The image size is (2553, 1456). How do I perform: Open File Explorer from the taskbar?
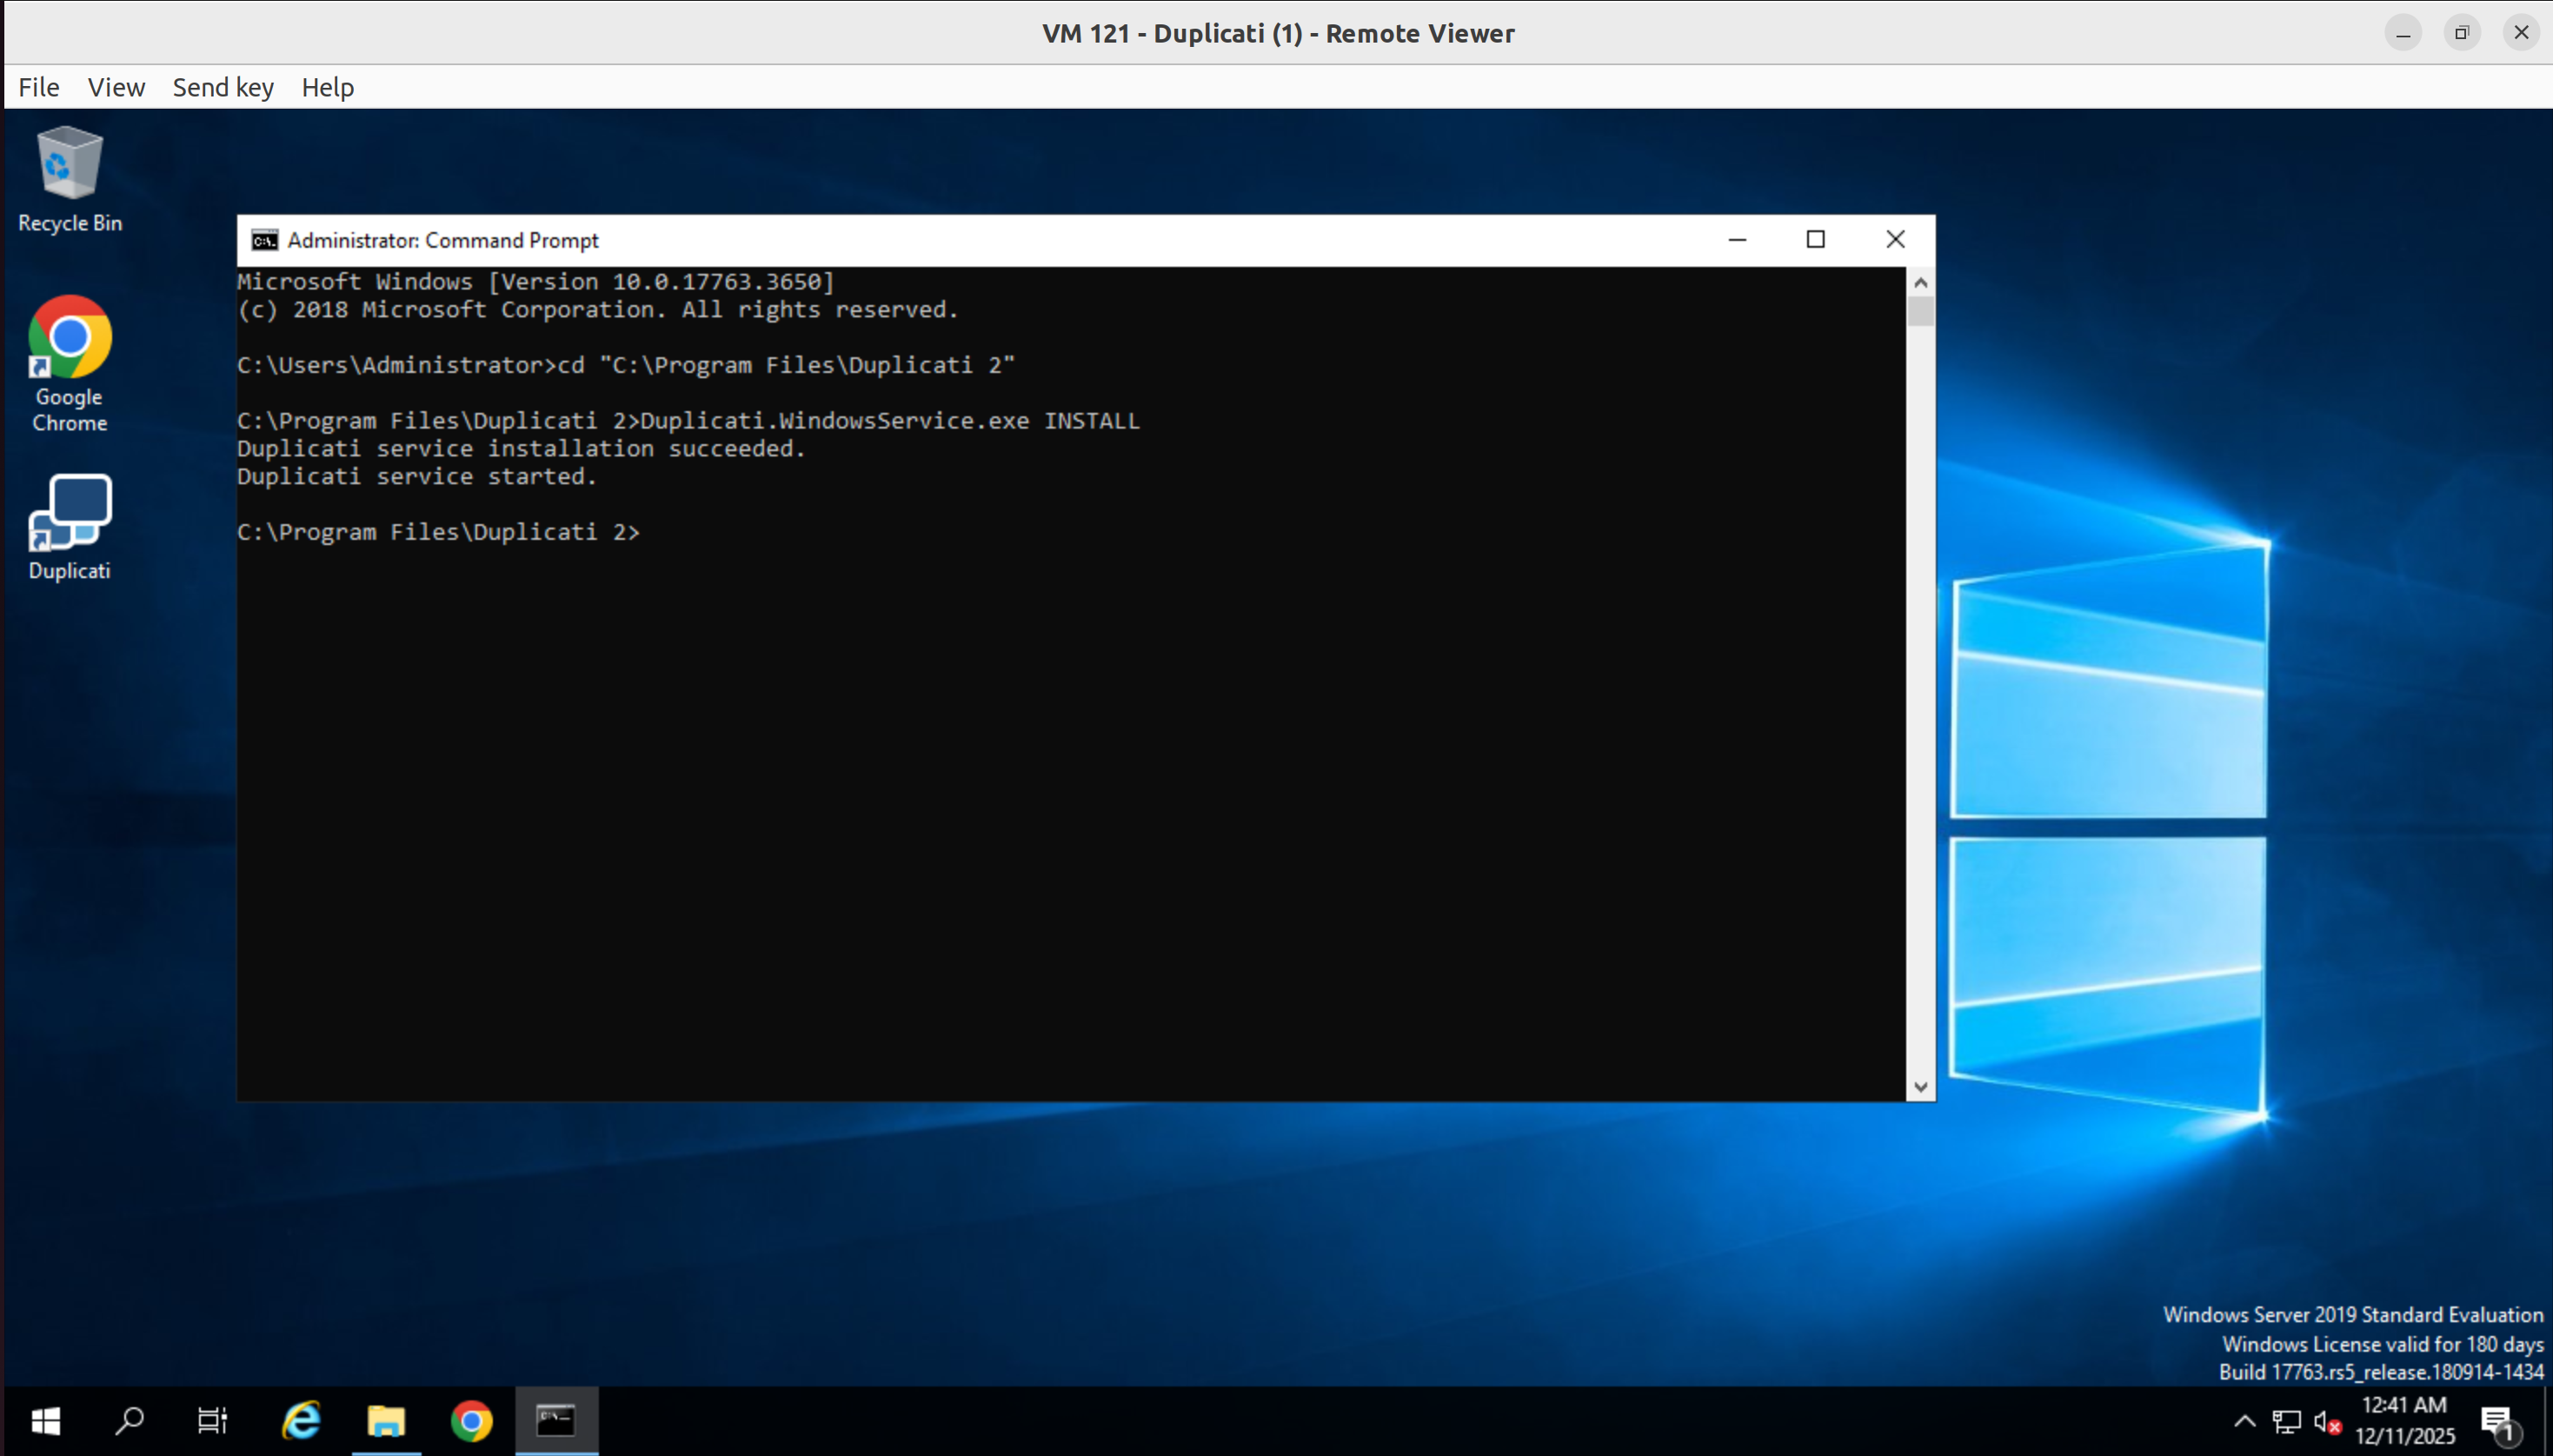[x=386, y=1420]
